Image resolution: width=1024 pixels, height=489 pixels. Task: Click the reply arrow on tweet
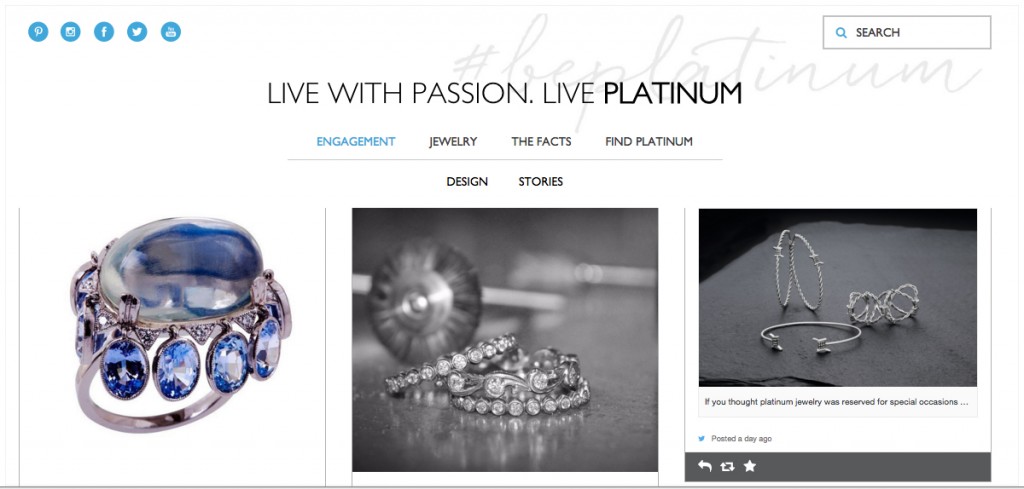[705, 466]
